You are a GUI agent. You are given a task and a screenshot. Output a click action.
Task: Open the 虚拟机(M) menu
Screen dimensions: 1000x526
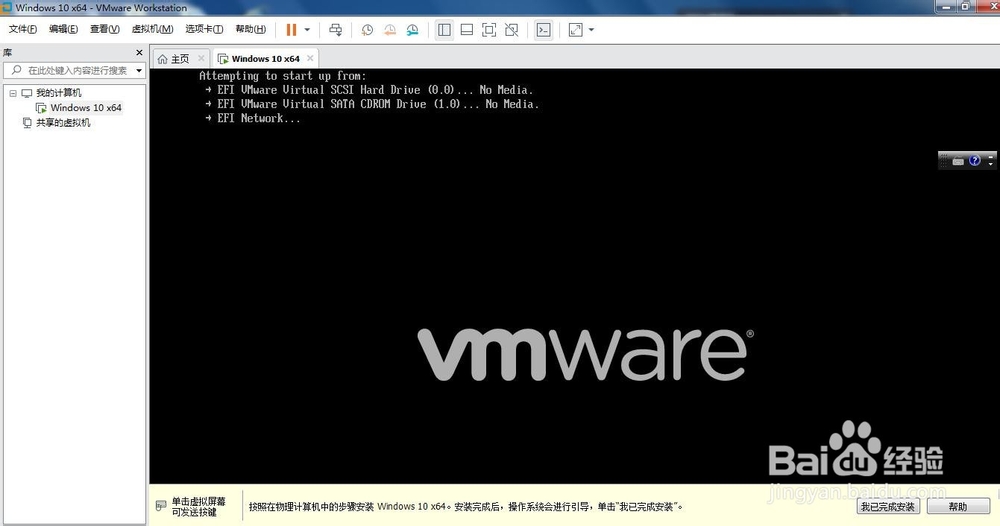(152, 29)
